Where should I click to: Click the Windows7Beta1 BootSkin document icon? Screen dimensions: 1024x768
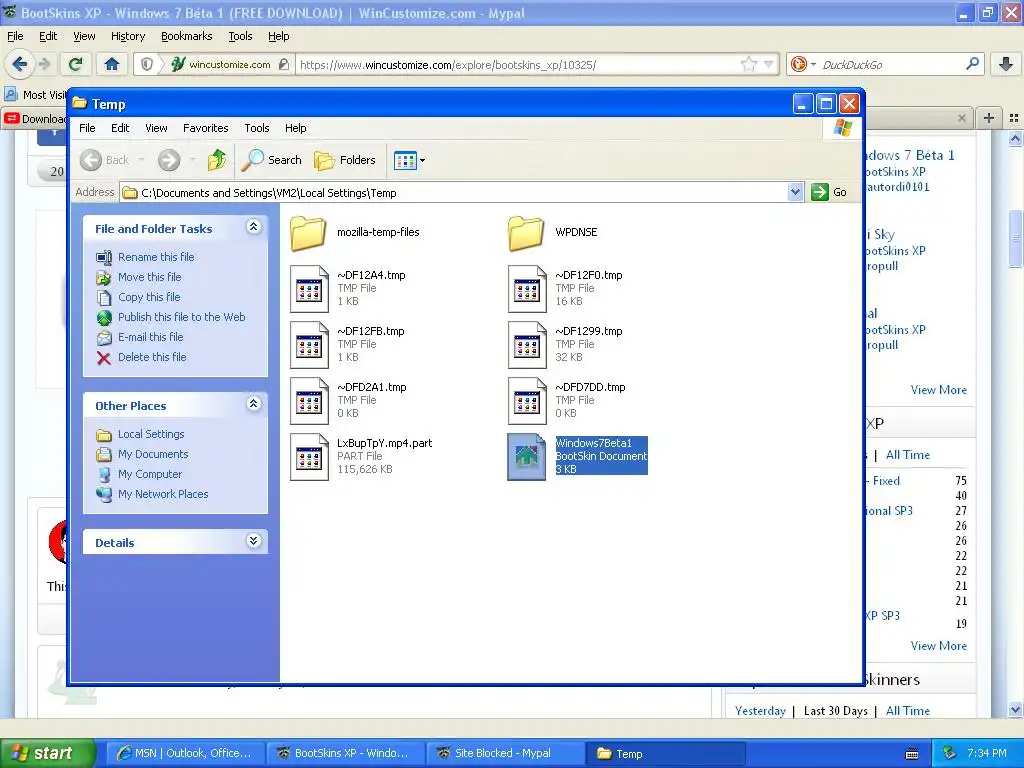527,457
